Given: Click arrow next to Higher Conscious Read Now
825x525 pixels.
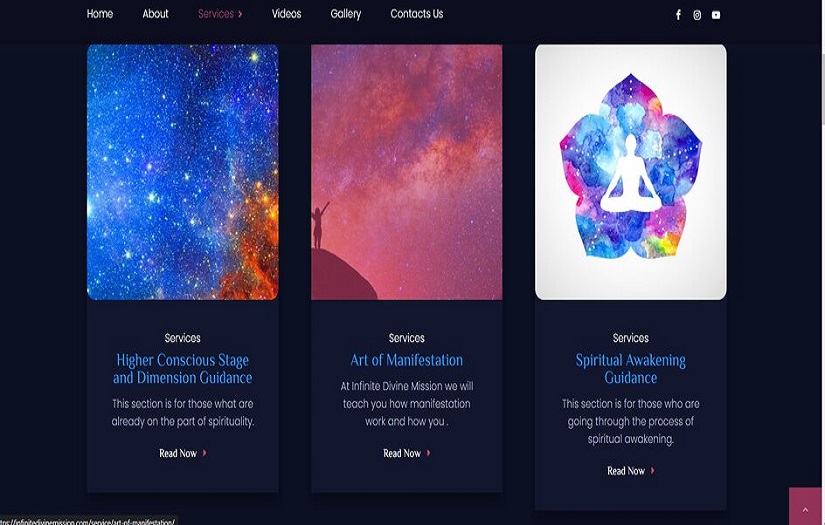Looking at the screenshot, I should (x=205, y=453).
